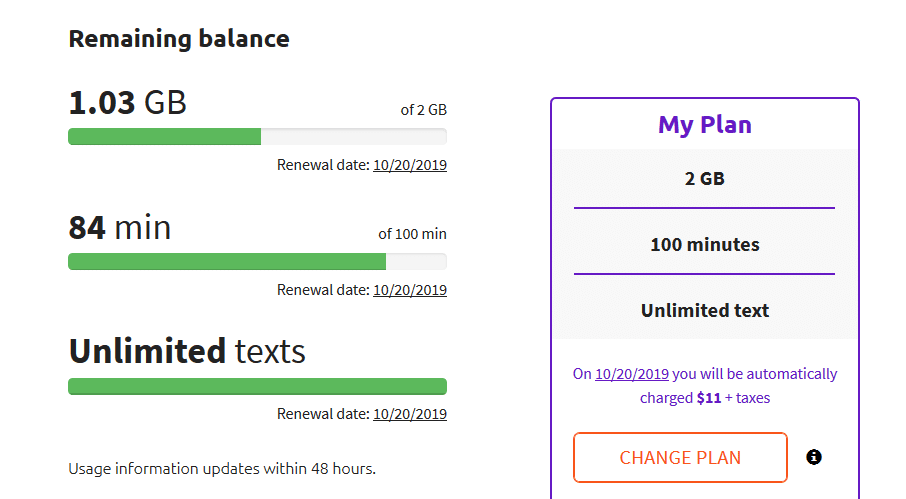
Task: Click the 'of 2 GB' label
Action: pyautogui.click(x=424, y=110)
